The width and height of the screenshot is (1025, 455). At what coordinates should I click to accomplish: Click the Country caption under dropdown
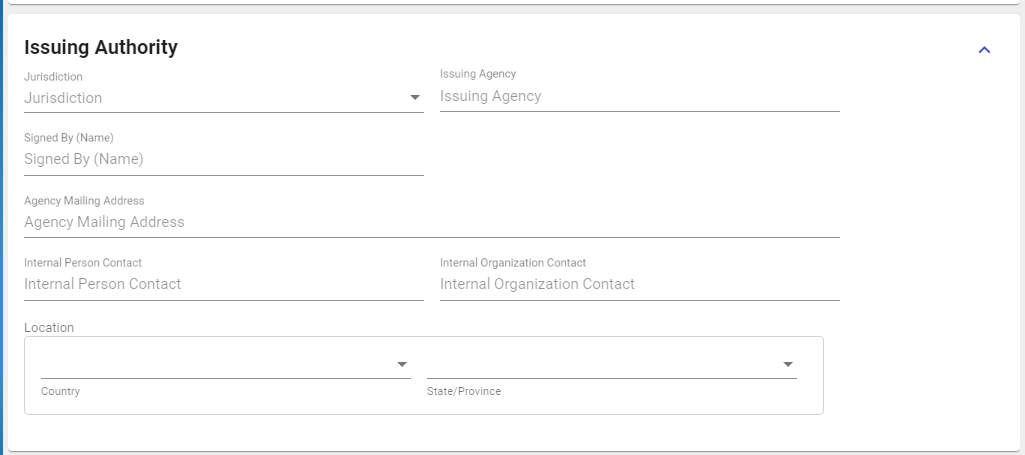60,392
